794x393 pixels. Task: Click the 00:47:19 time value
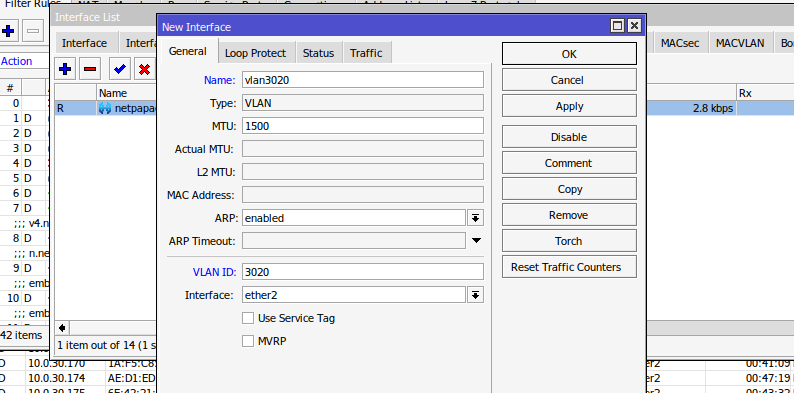point(768,378)
